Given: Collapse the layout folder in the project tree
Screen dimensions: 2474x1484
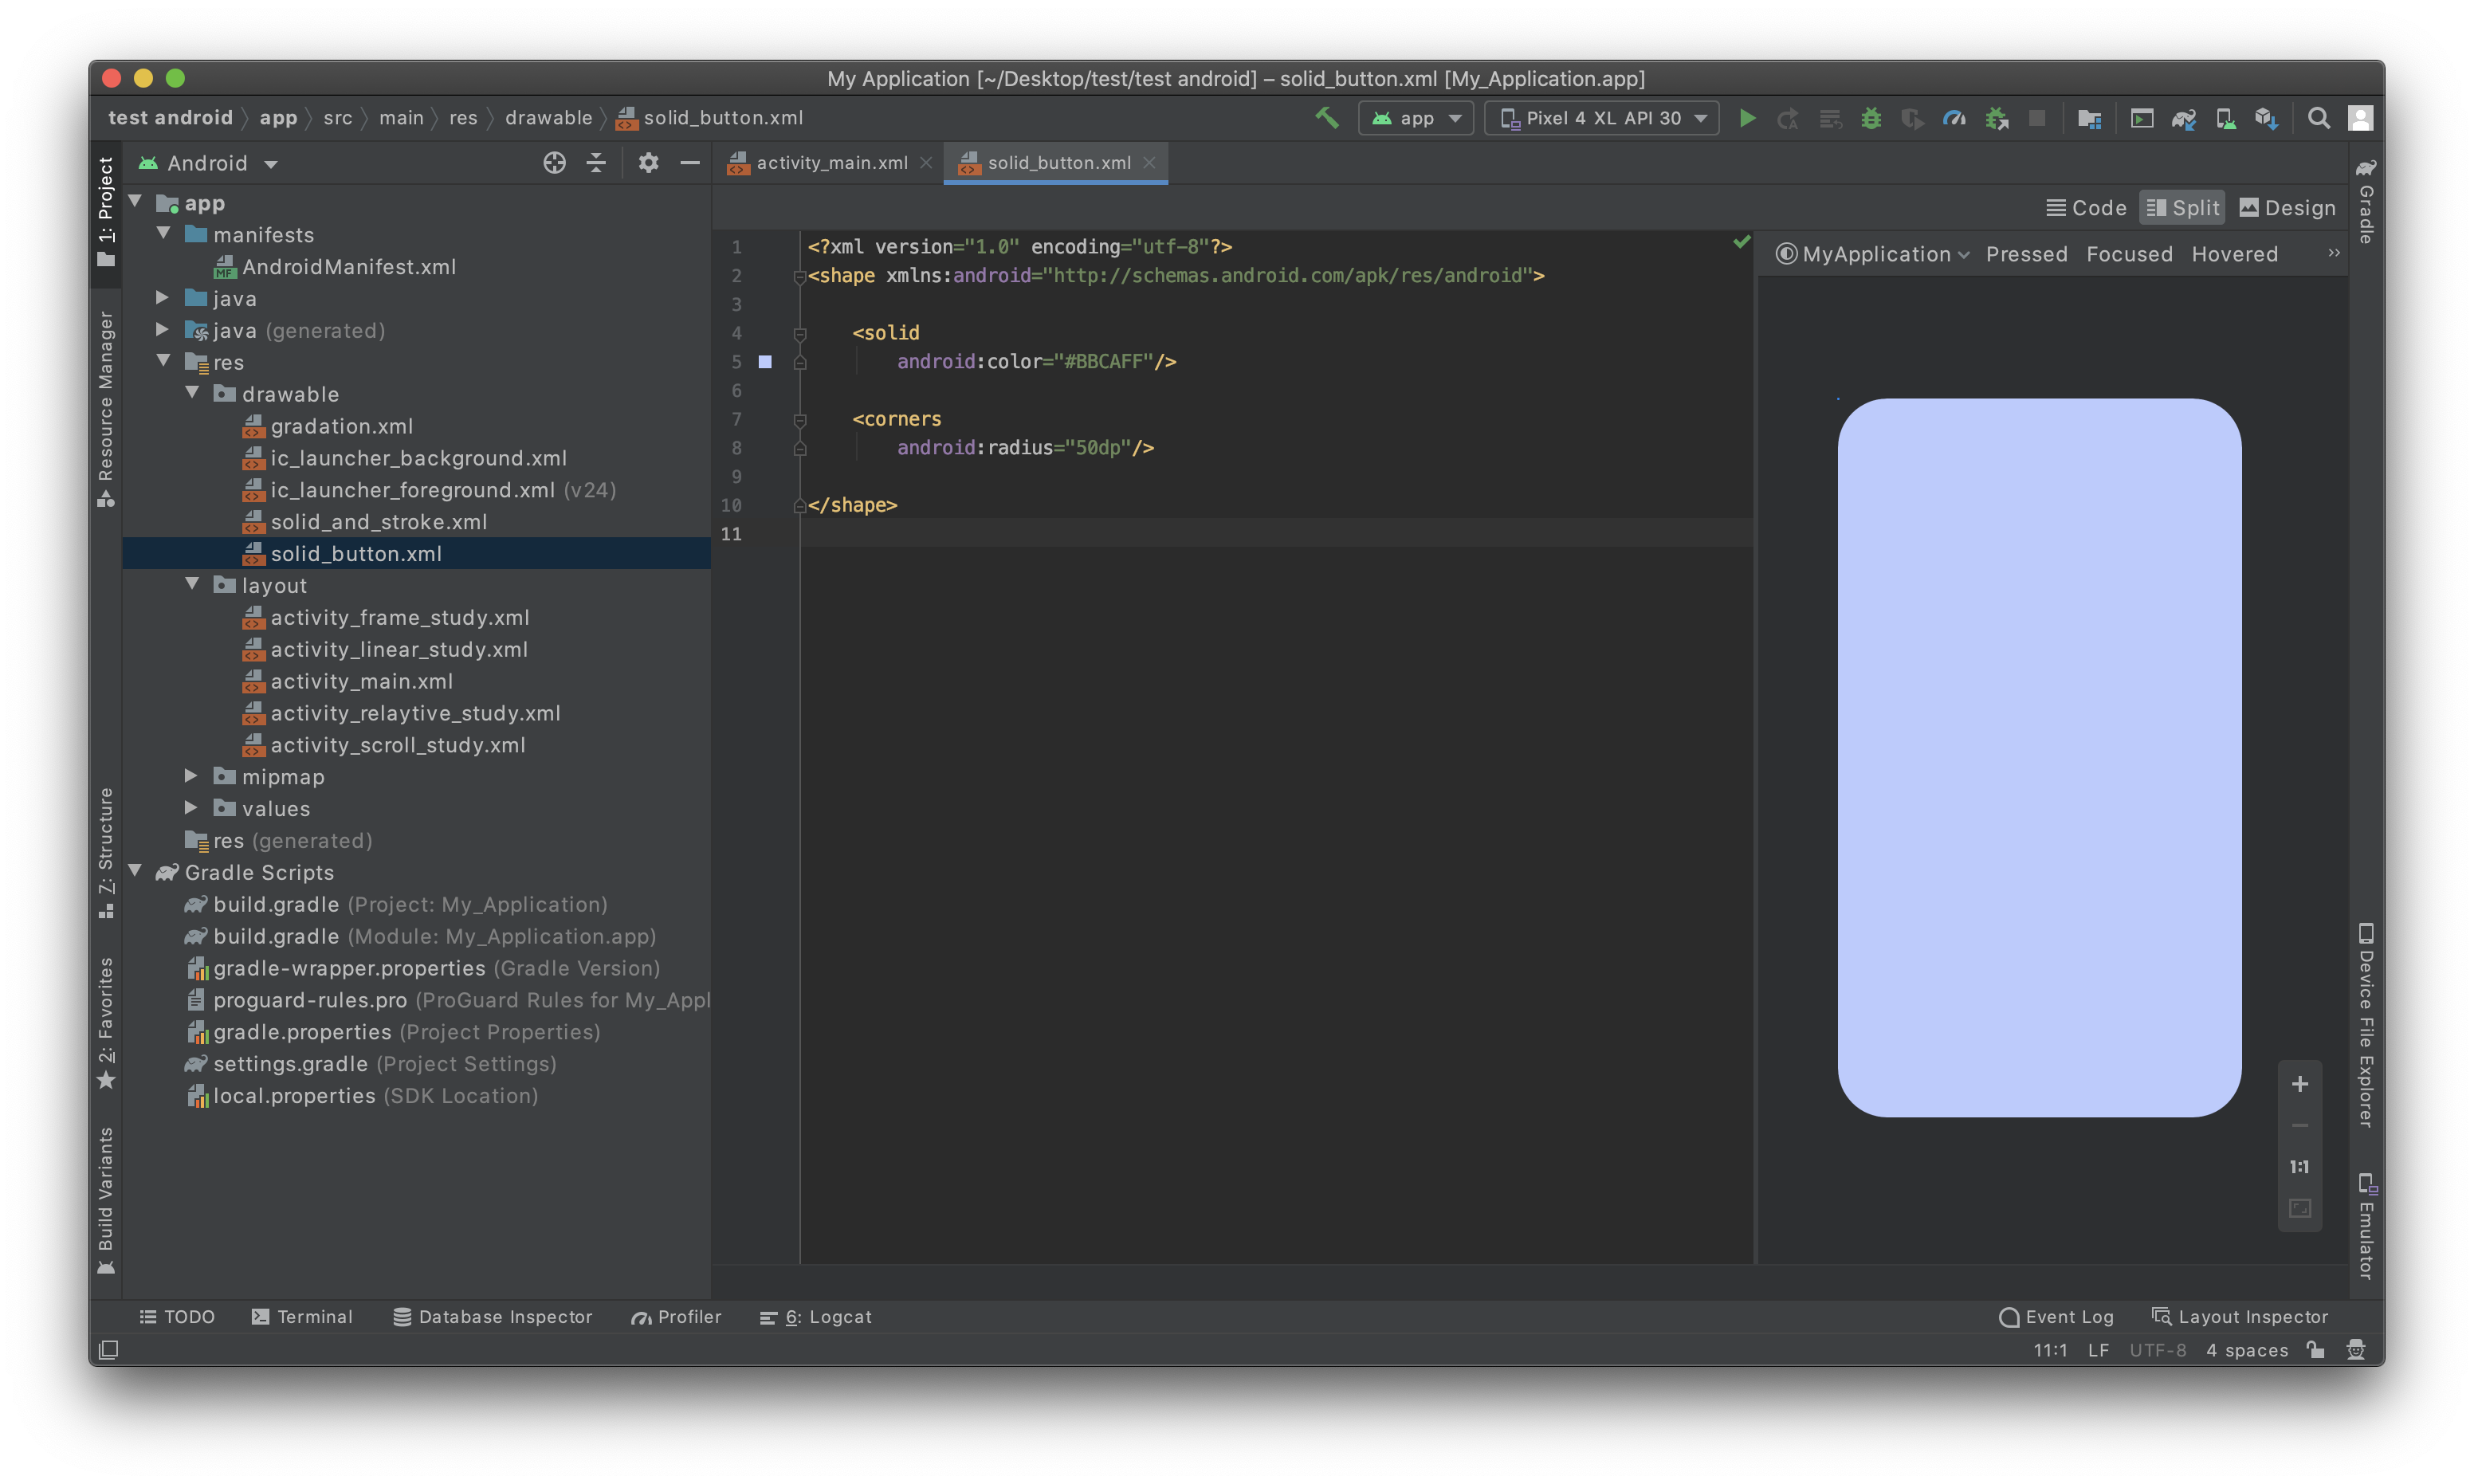Looking at the screenshot, I should [191, 585].
